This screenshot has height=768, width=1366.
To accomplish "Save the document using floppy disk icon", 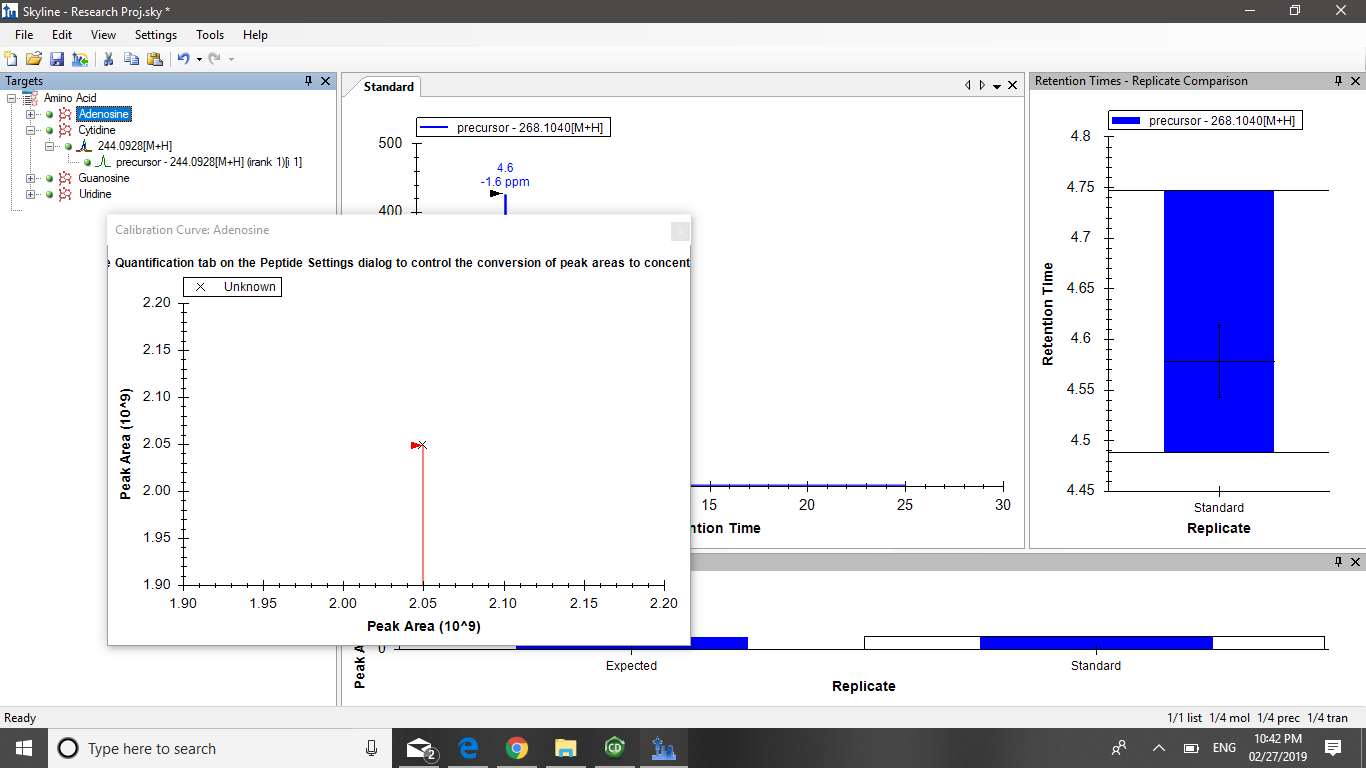I will click(x=57, y=59).
